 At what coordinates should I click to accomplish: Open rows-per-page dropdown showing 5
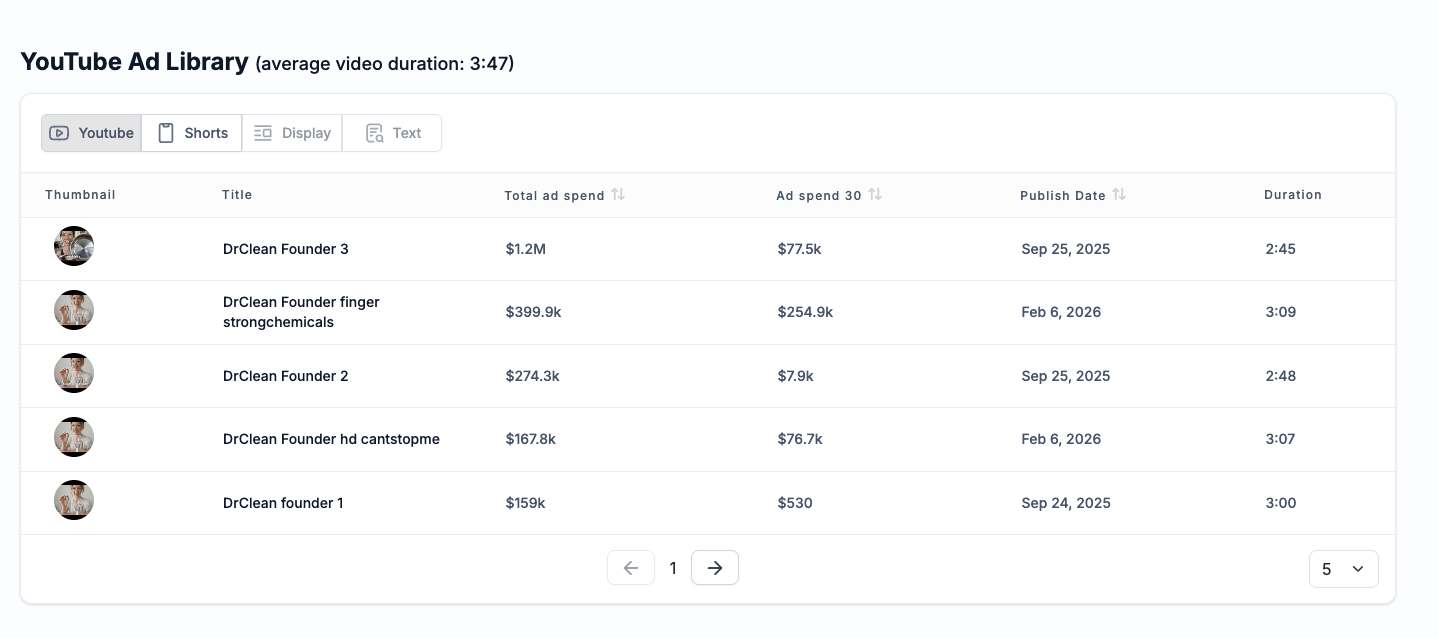[x=1343, y=569]
